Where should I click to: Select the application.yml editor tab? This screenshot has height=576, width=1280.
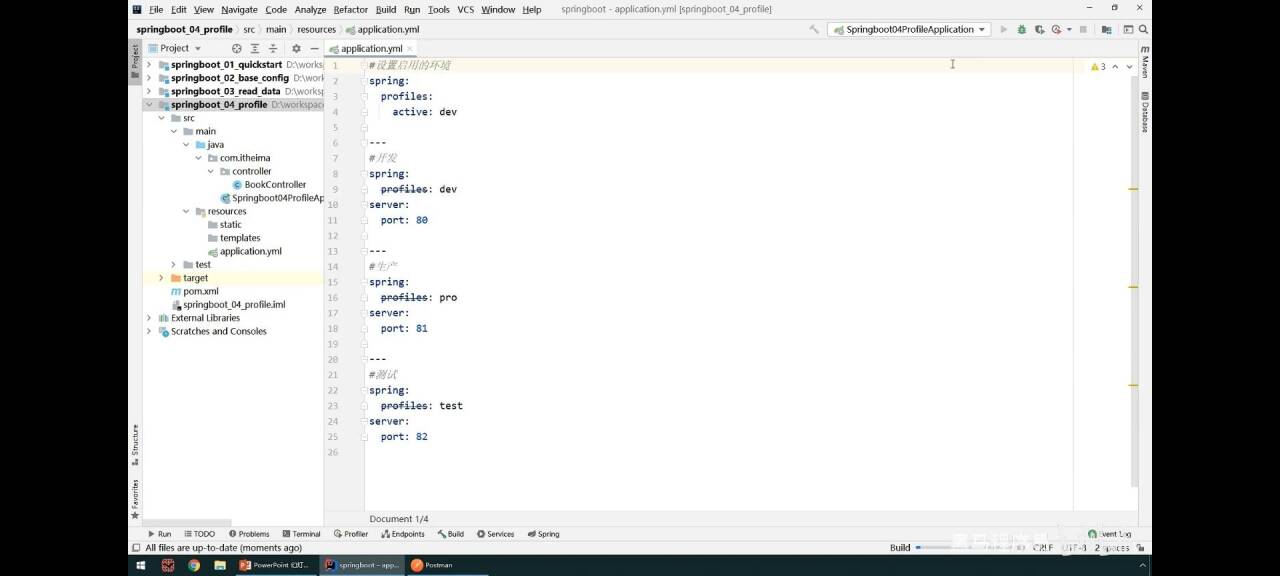click(371, 48)
